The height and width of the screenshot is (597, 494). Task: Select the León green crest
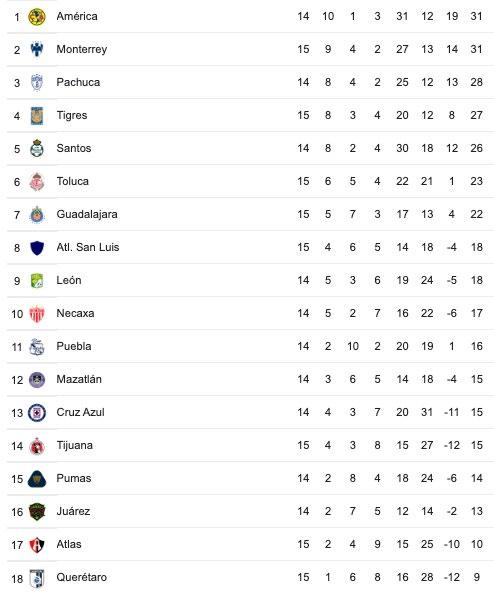[x=37, y=281]
